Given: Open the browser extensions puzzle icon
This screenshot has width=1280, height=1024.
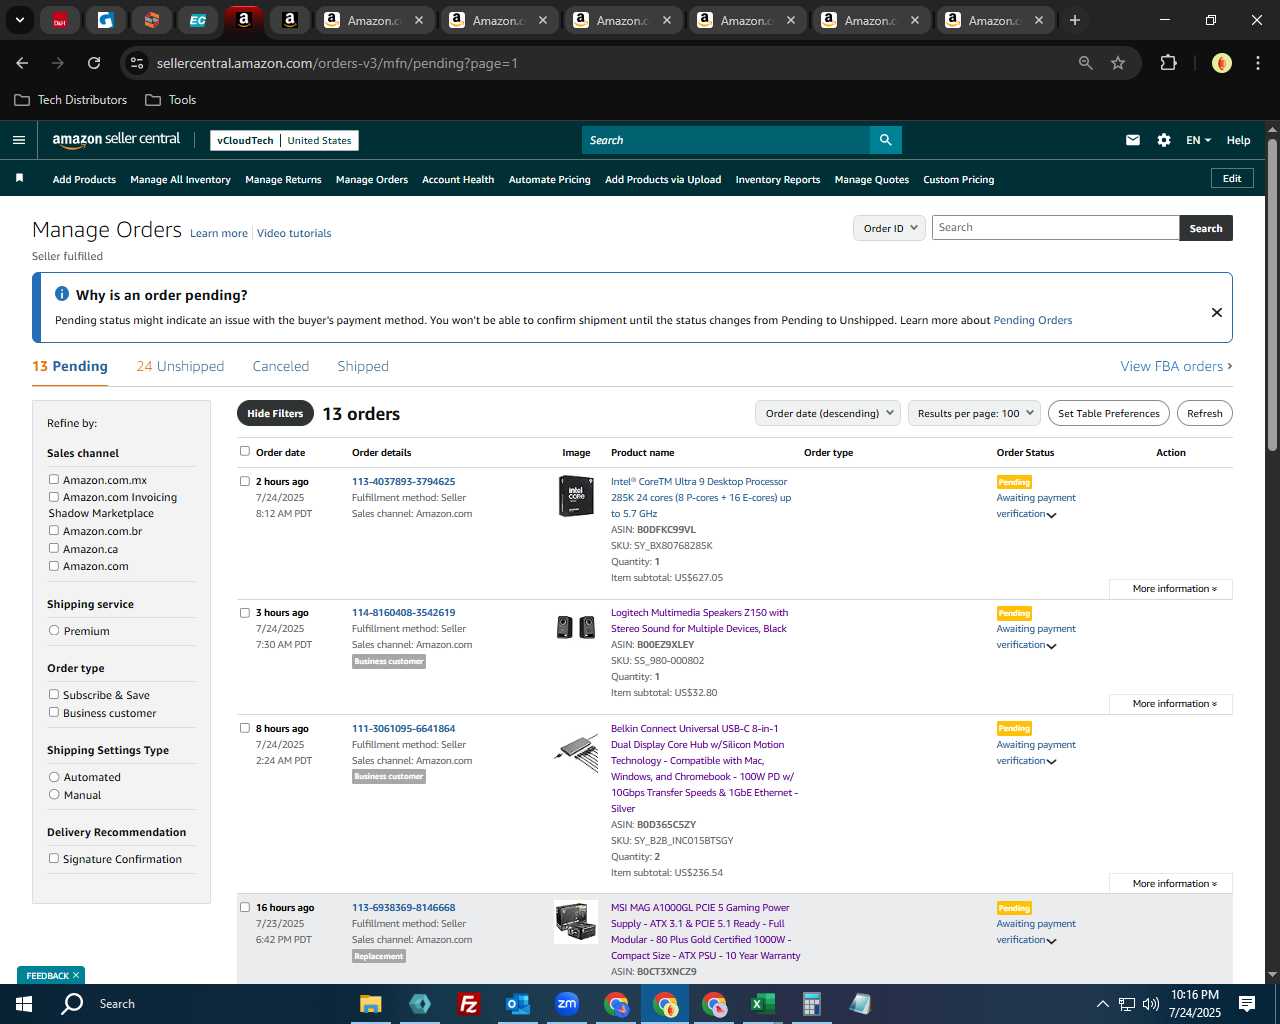Looking at the screenshot, I should 1168,63.
